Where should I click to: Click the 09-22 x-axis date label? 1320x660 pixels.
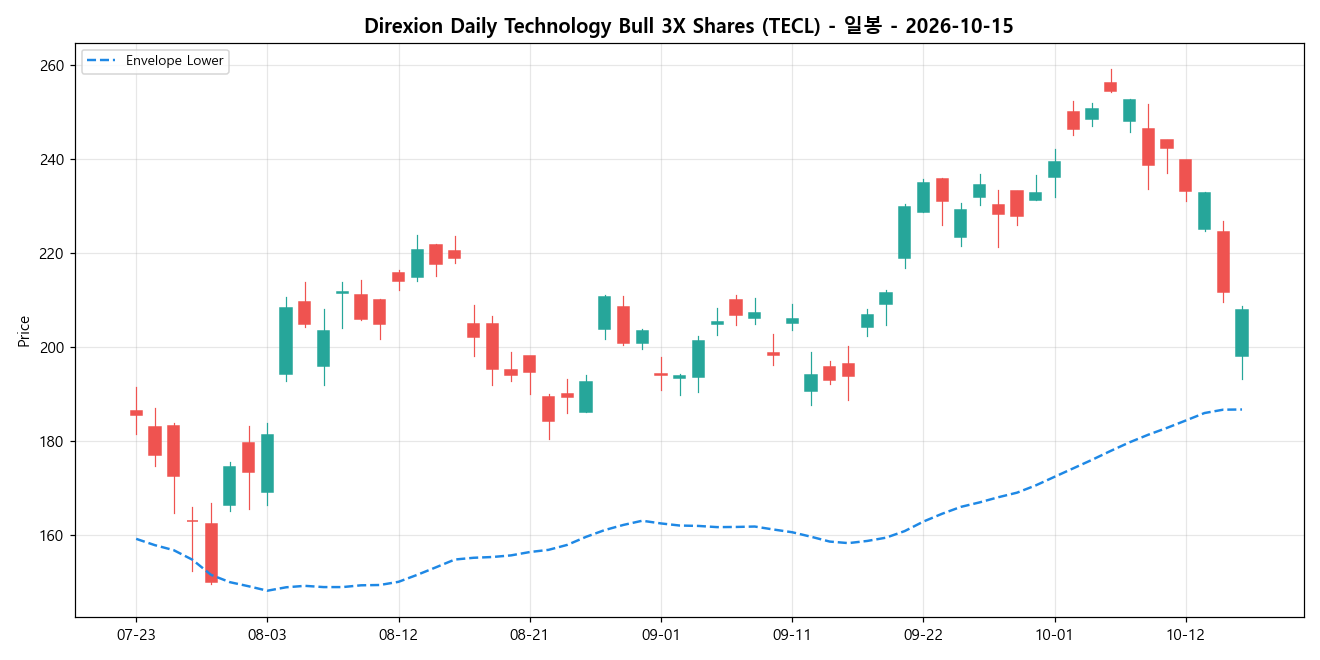tap(922, 635)
